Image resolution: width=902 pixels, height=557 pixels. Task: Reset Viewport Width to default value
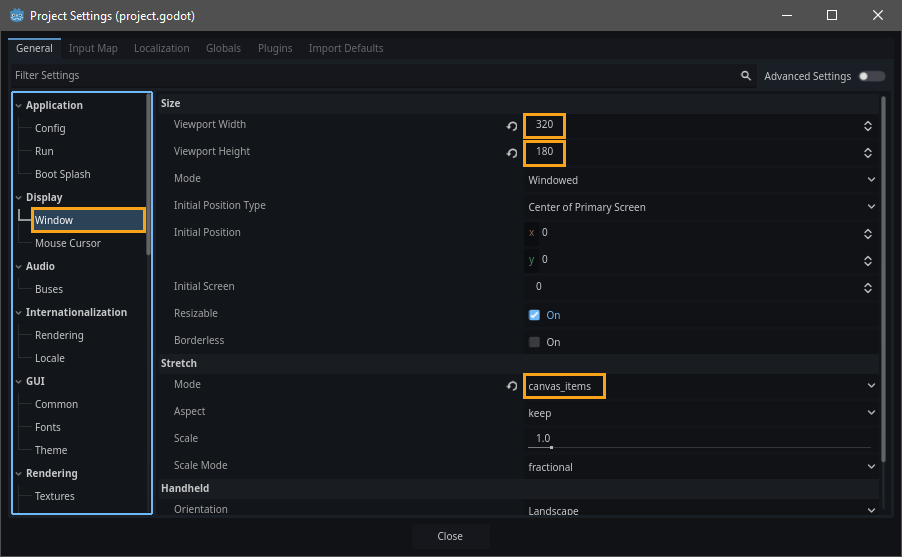pyautogui.click(x=512, y=126)
